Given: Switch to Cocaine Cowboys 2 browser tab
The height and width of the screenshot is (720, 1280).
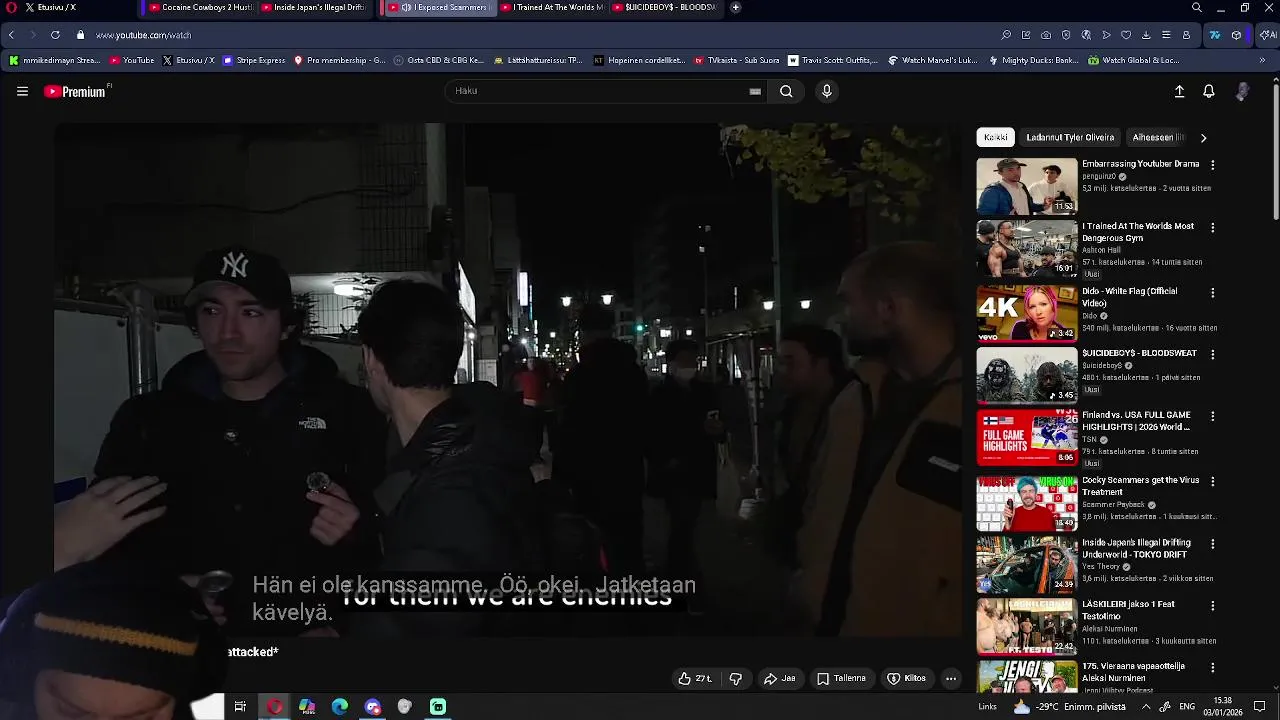Looking at the screenshot, I should pyautogui.click(x=200, y=7).
